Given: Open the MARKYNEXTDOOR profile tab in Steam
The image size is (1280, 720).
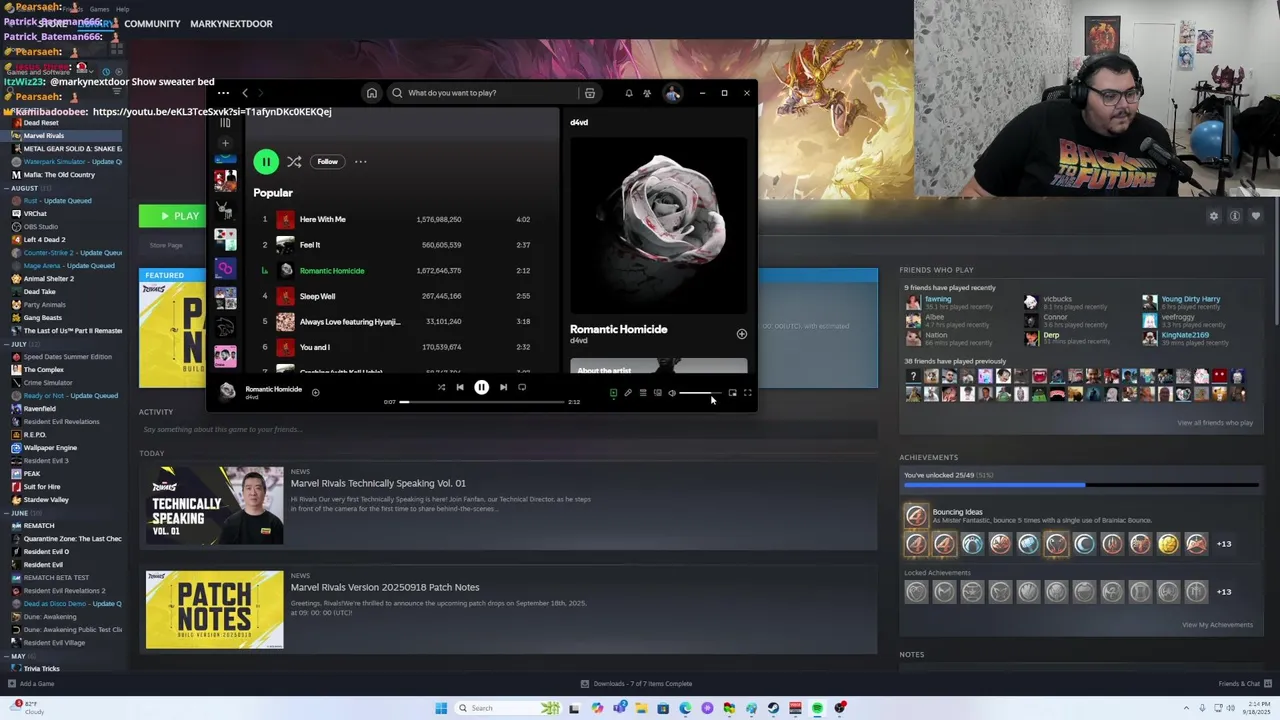Looking at the screenshot, I should (x=231, y=24).
